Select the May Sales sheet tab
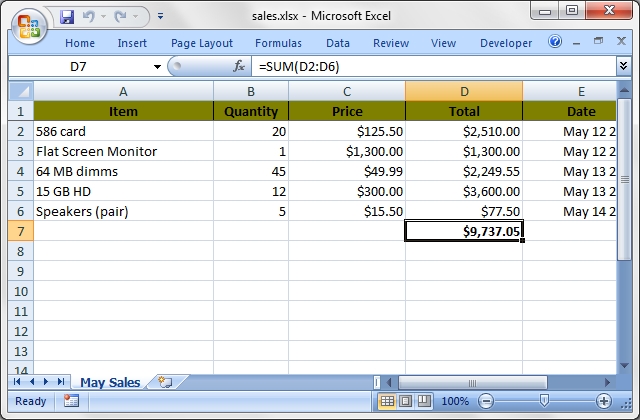The height and width of the screenshot is (420, 640). tap(110, 382)
